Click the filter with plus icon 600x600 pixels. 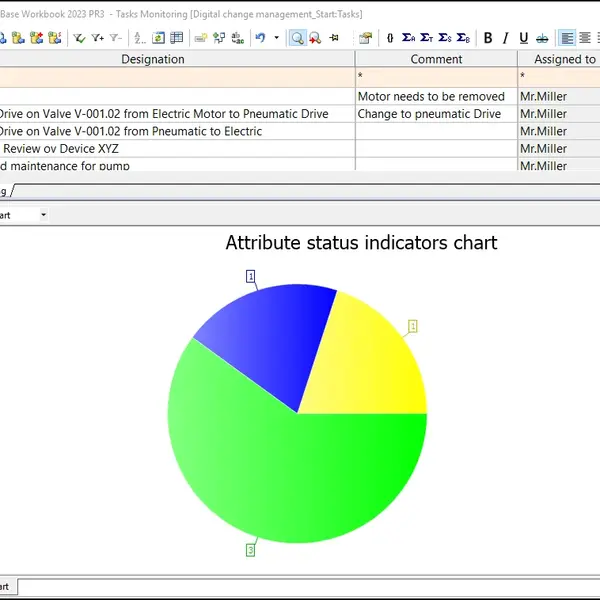98,38
